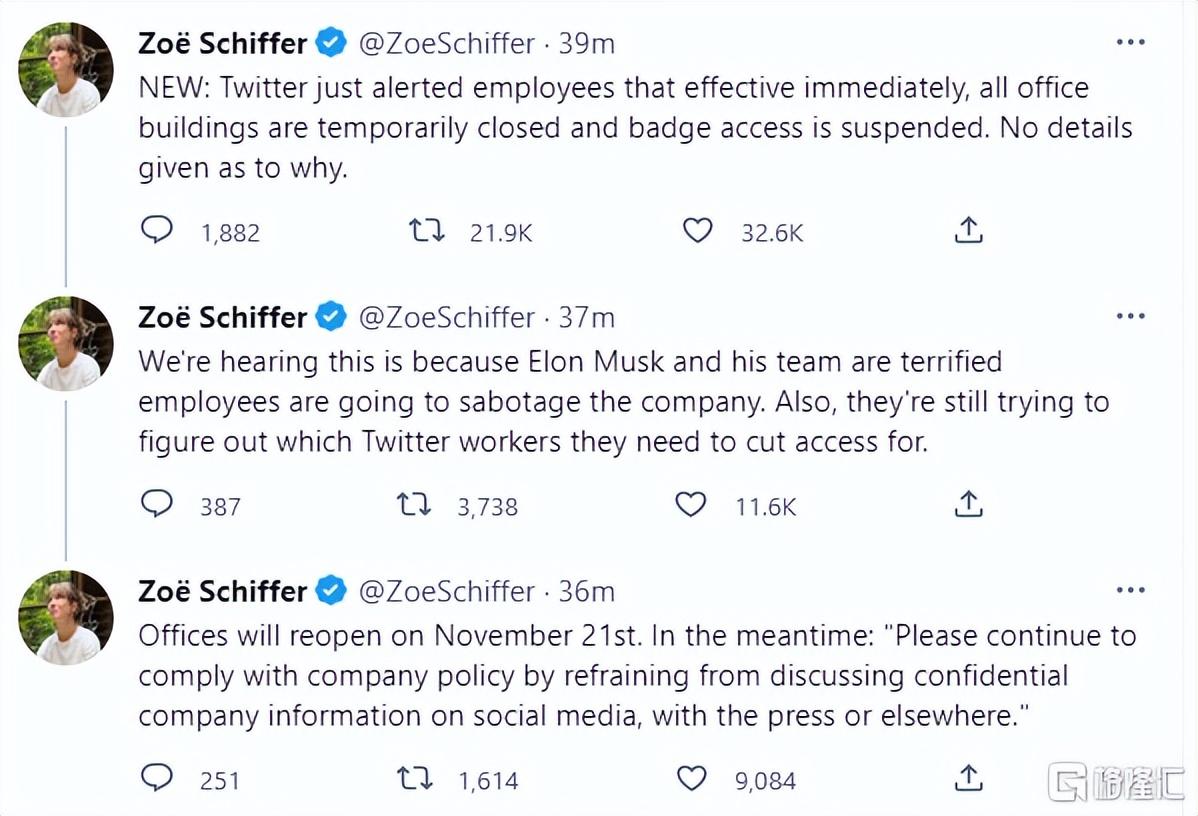The image size is (1198, 816).
Task: Retweet the tweet with 21.9K retweets
Action: point(426,230)
